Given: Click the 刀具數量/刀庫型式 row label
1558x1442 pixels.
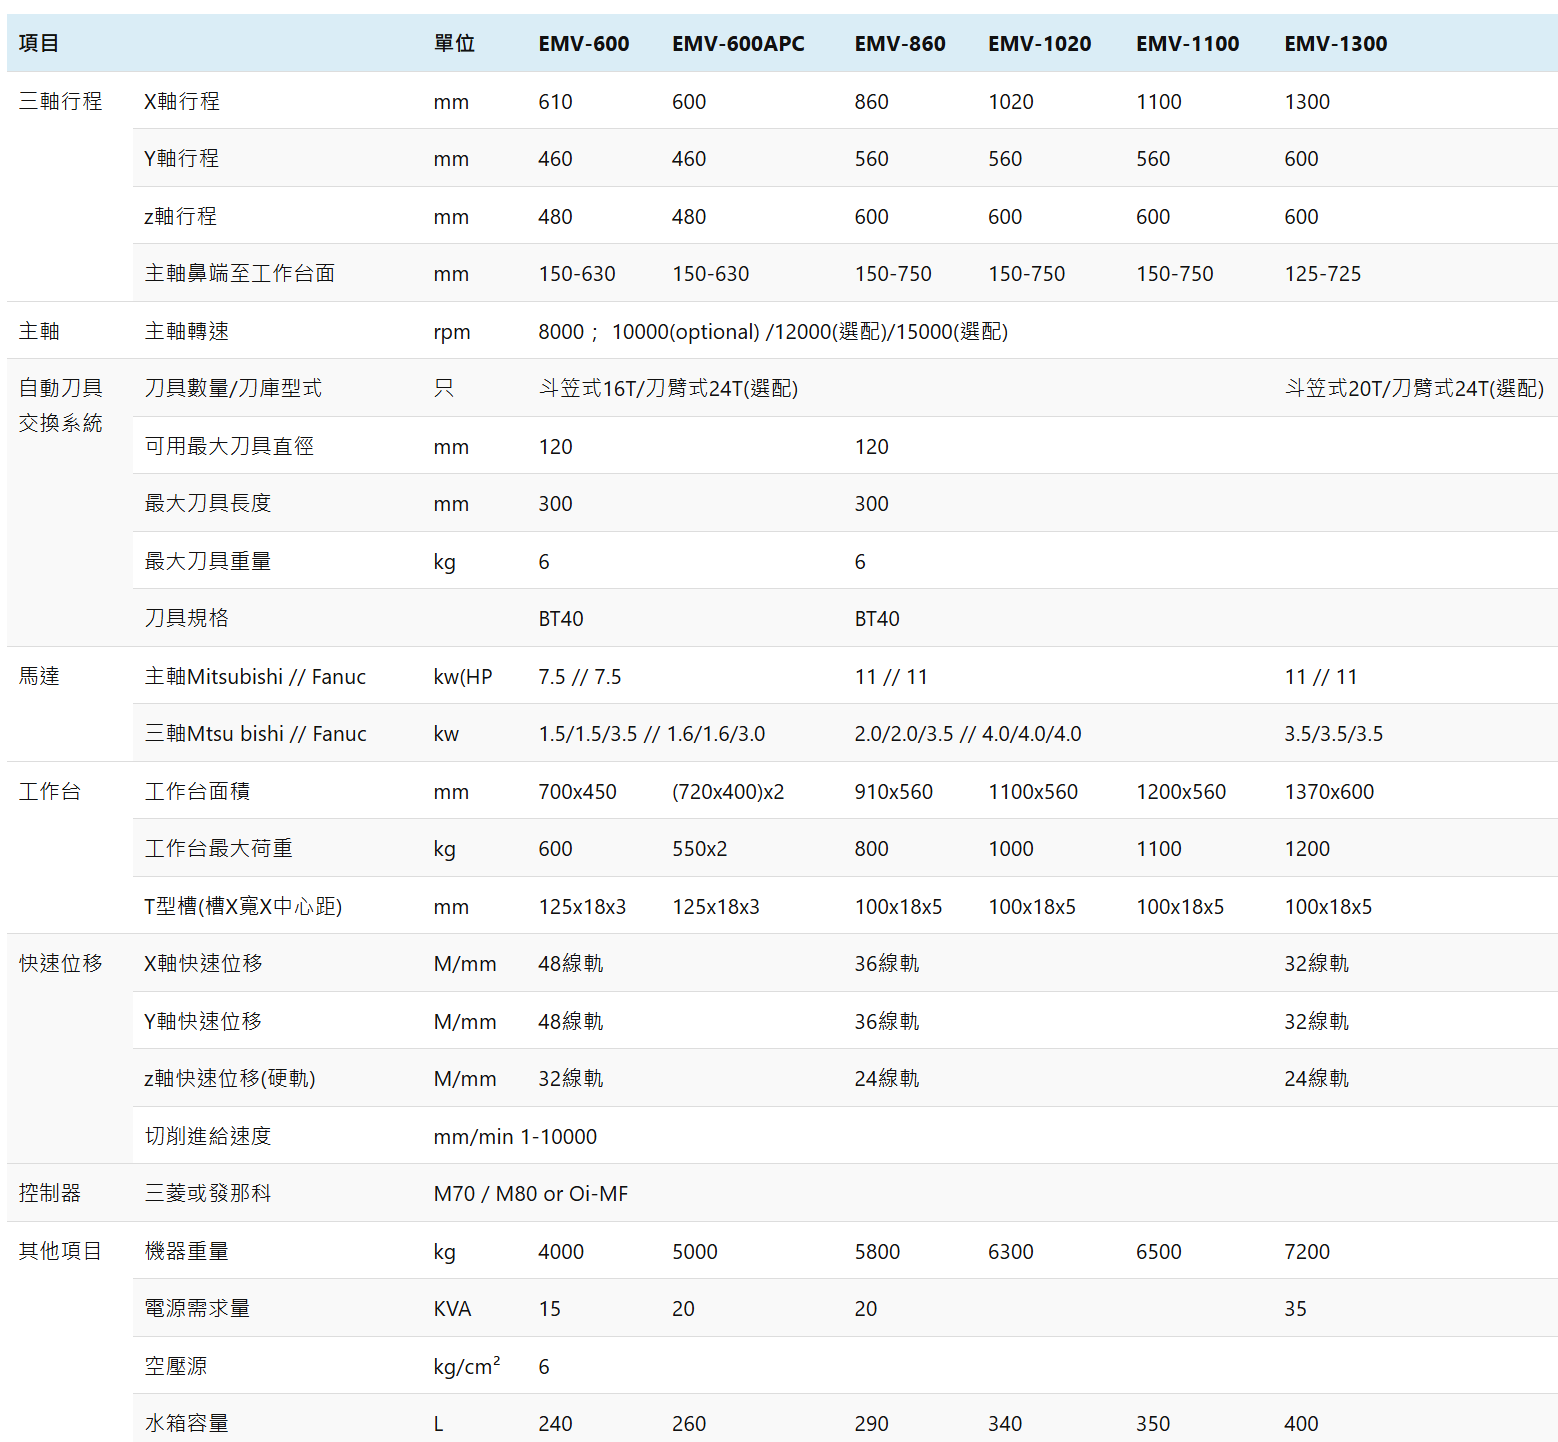Looking at the screenshot, I should (x=233, y=388).
